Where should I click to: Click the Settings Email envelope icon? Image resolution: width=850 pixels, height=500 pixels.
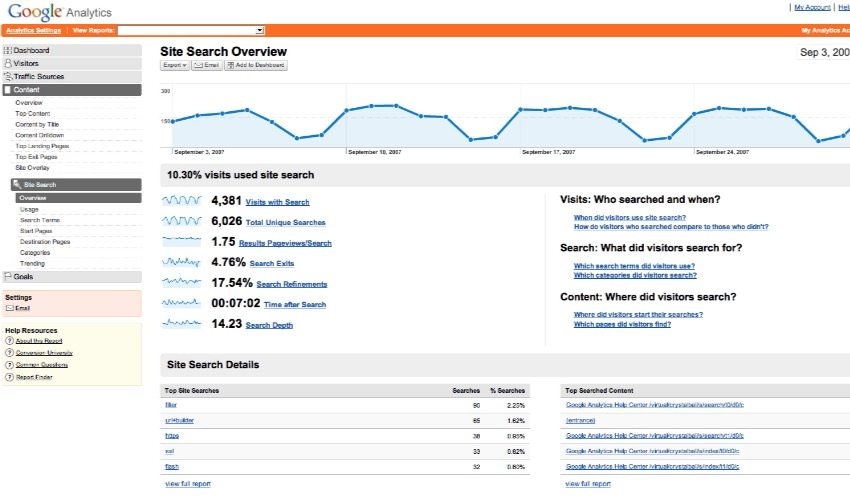[x=10, y=308]
